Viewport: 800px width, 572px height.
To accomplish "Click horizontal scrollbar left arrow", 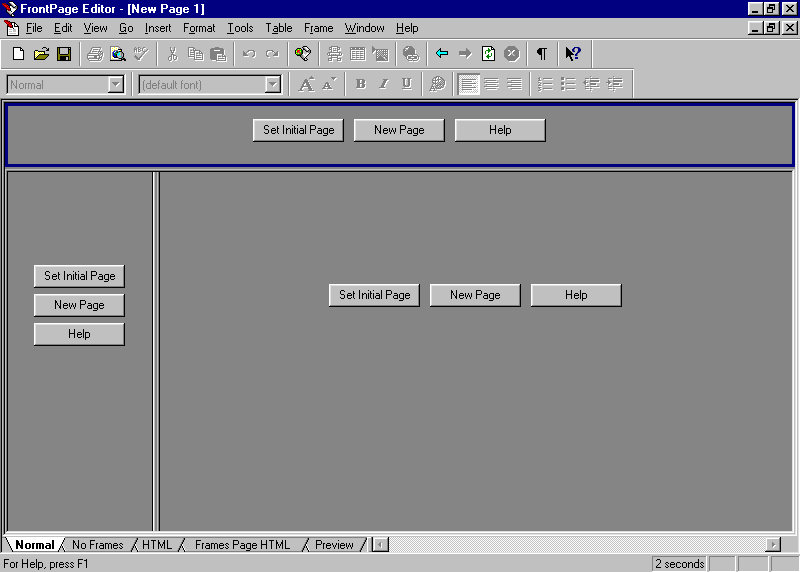I will [x=380, y=545].
